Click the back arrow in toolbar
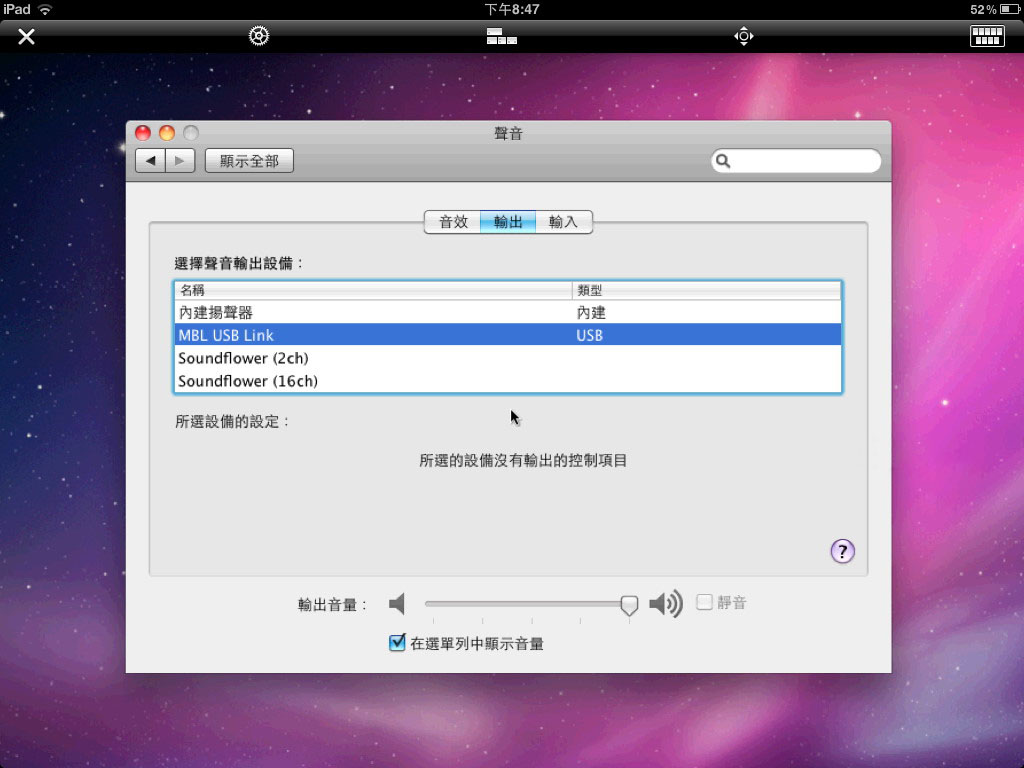Image resolution: width=1024 pixels, height=768 pixels. 150,161
